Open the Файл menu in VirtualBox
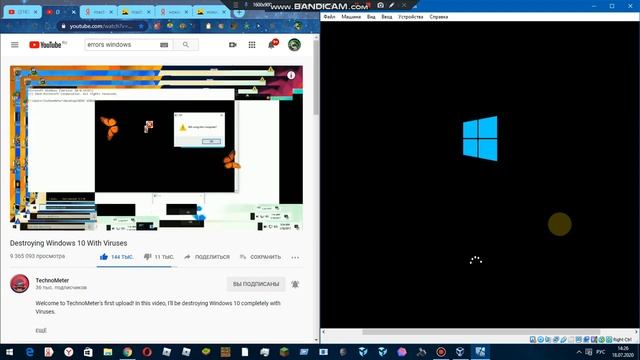The image size is (640, 360). click(x=329, y=17)
